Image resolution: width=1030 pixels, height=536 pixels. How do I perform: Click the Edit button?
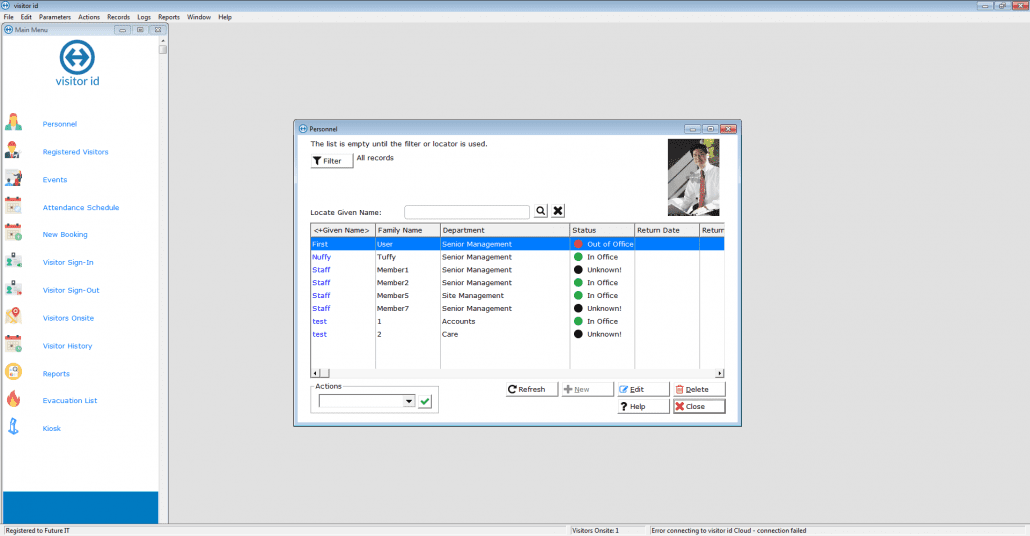coord(643,389)
